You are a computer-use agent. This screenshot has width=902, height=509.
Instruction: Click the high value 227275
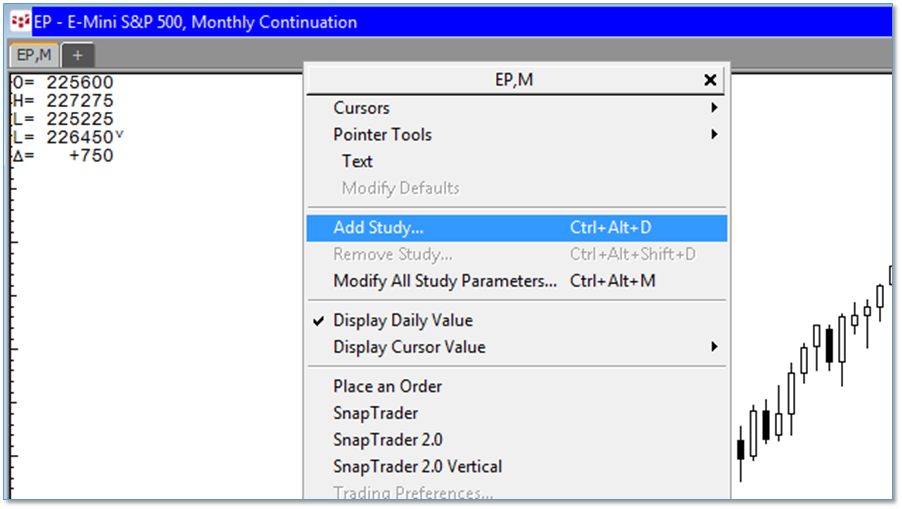(x=80, y=101)
